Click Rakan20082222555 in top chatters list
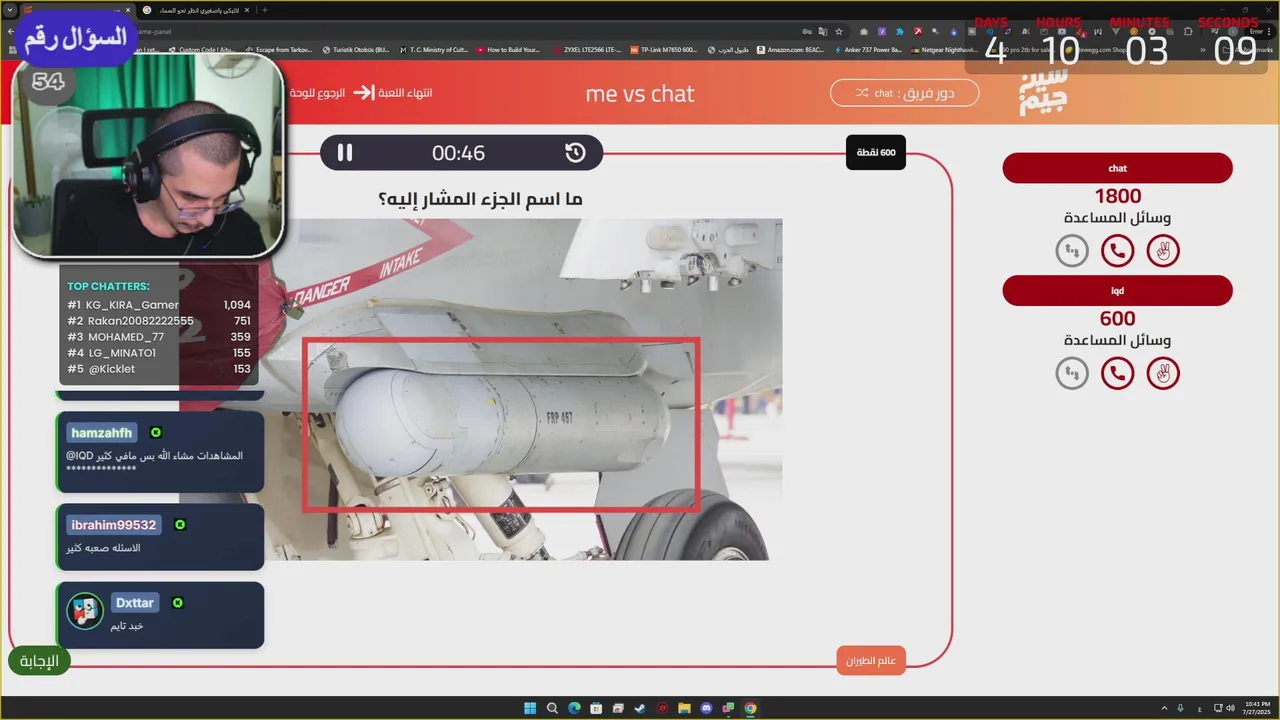This screenshot has width=1280, height=720. 140,321
